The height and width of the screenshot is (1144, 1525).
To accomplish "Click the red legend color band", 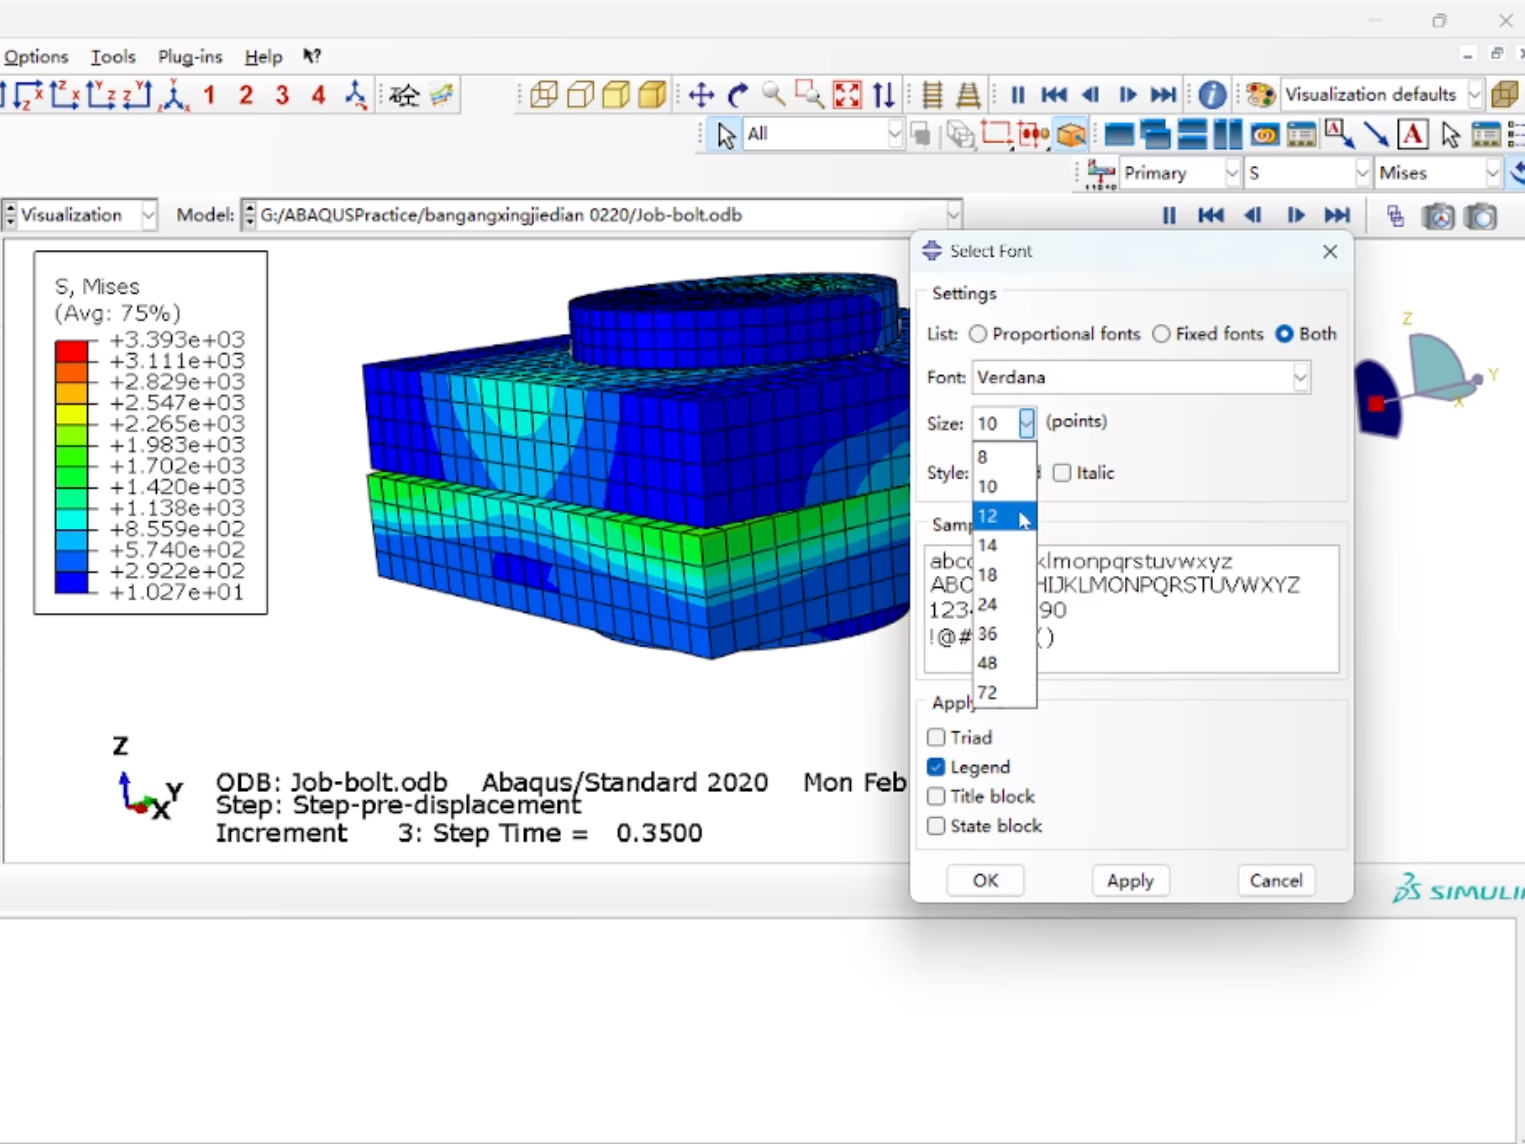I will click(71, 351).
